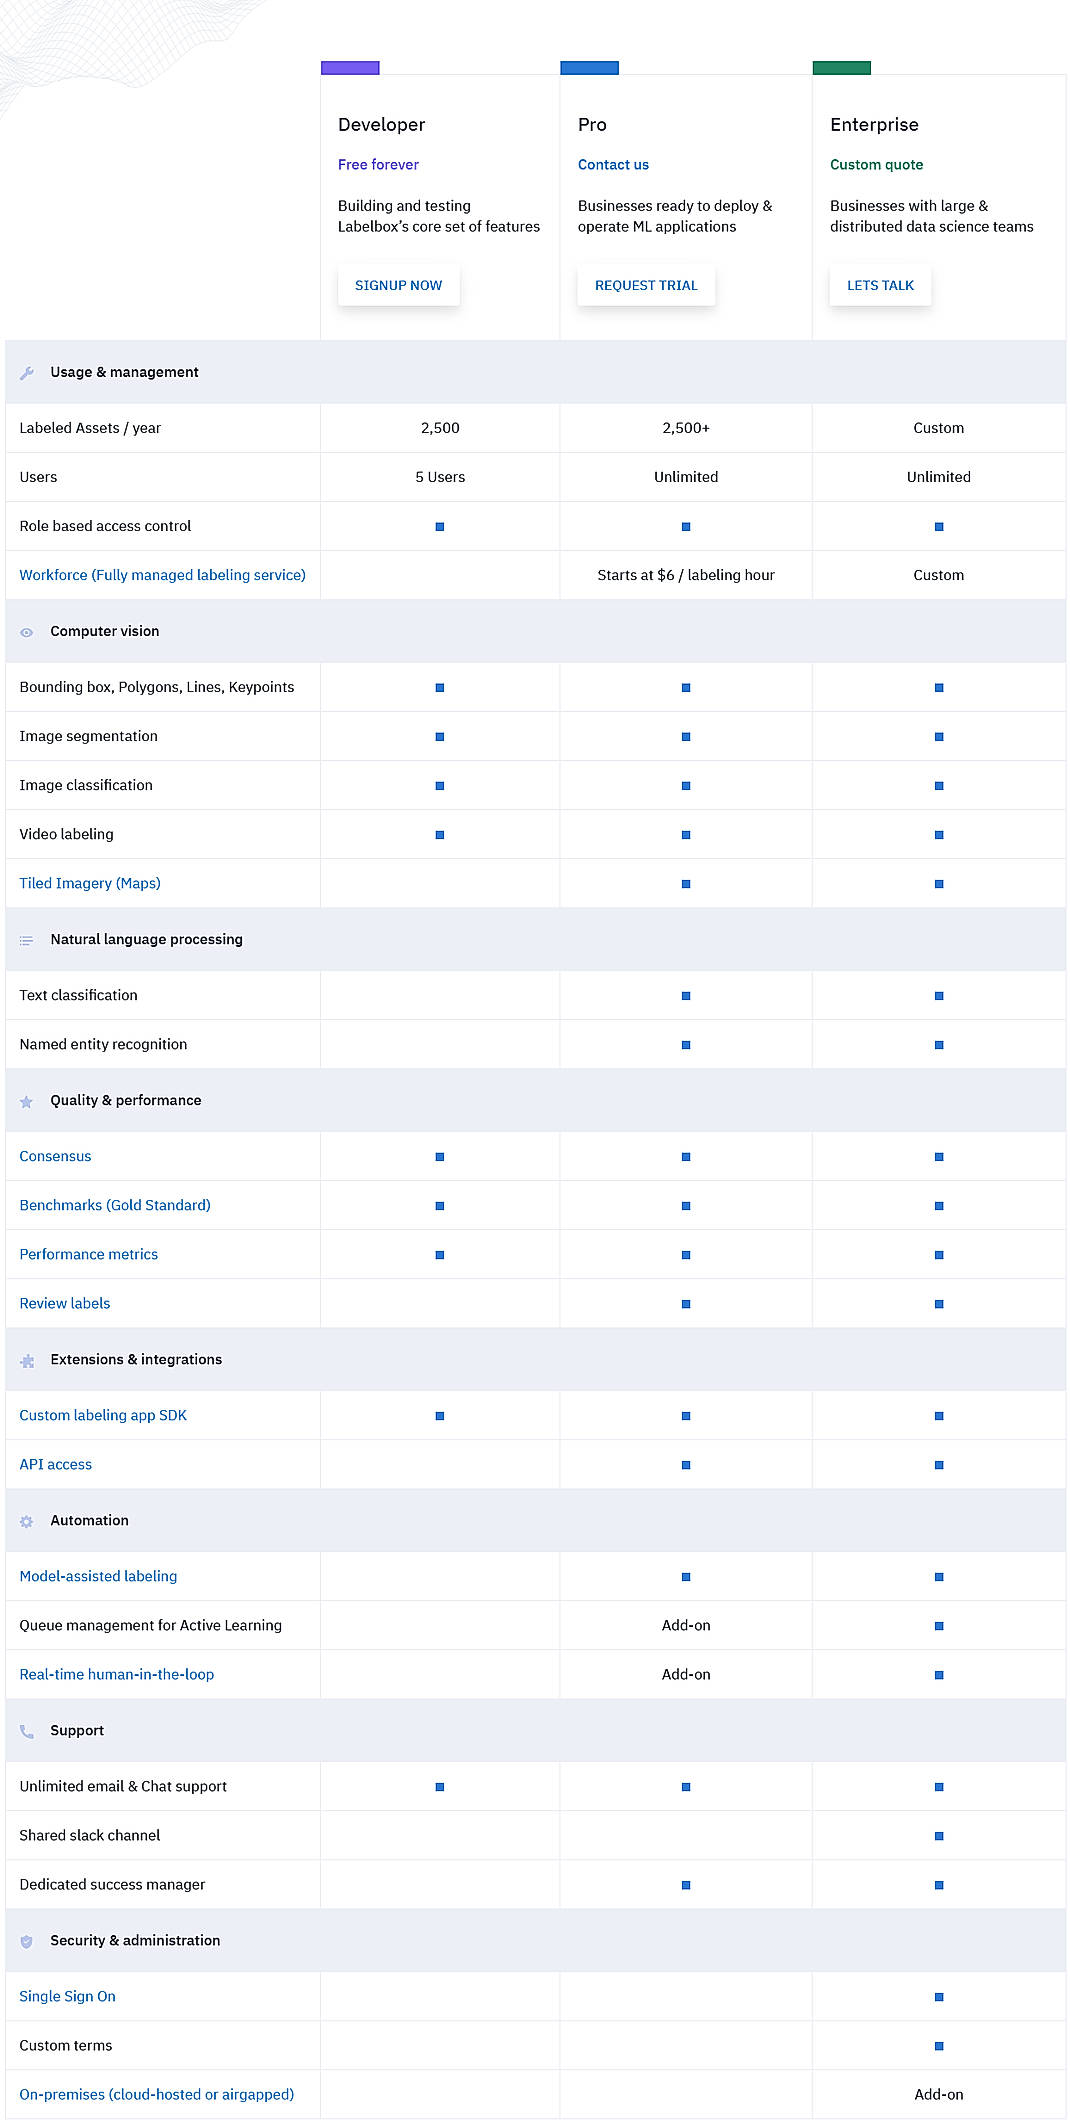Click the Add-on label for Queue management
This screenshot has height=2121, width=1070.
685,1625
